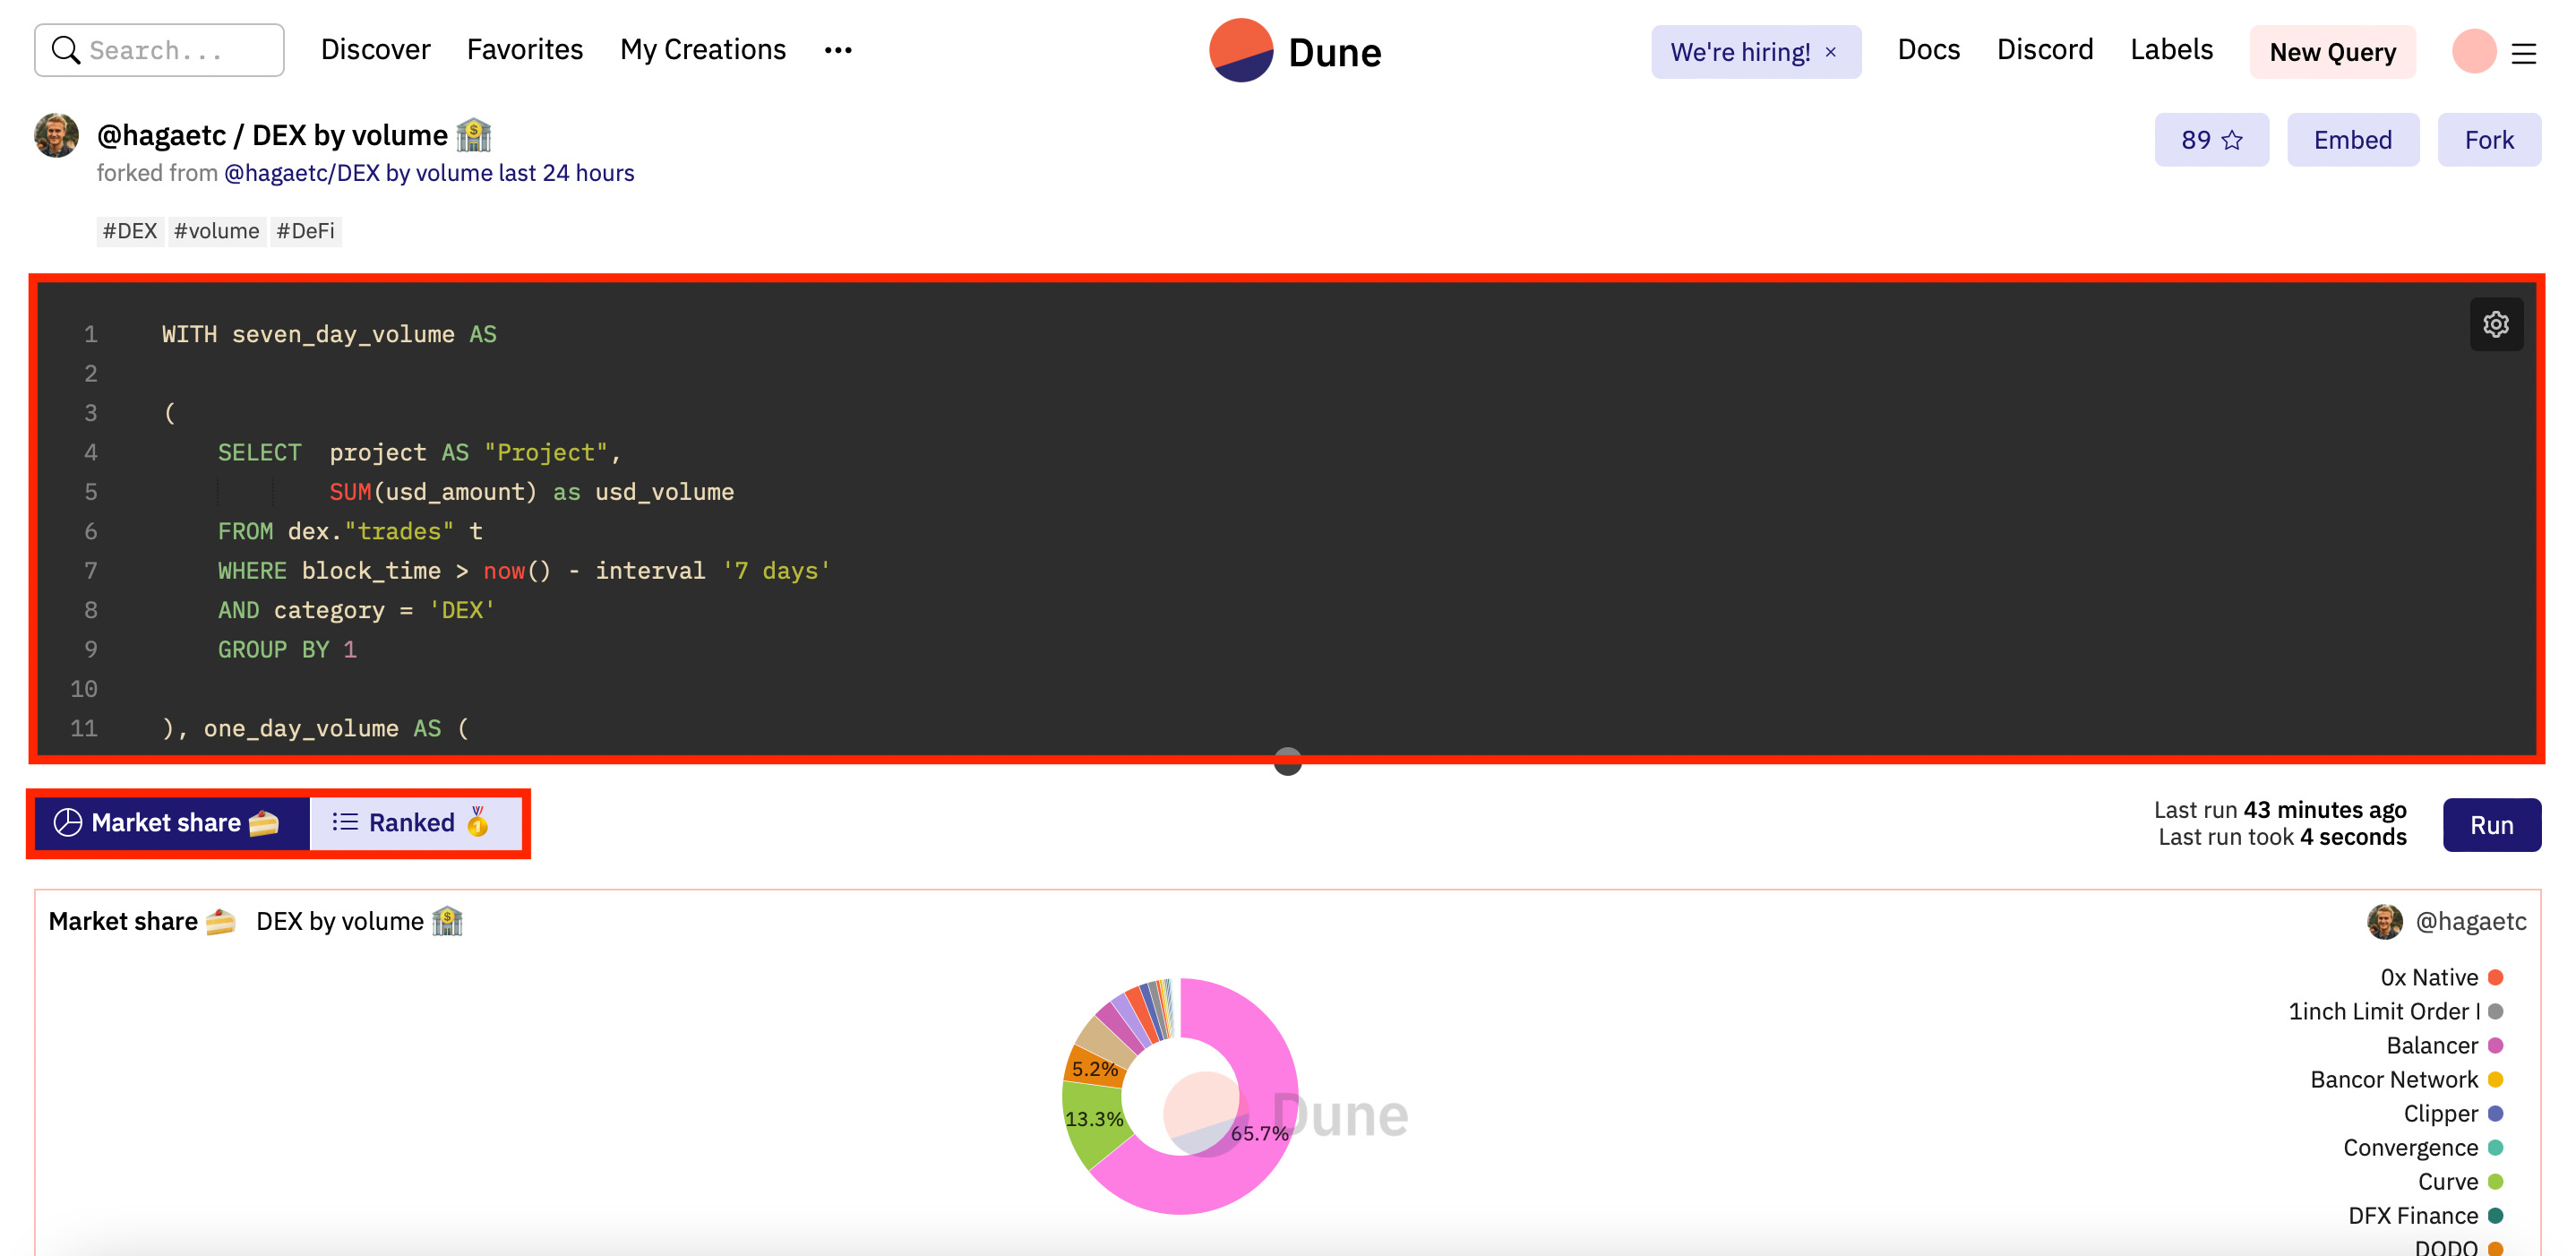Select the Market share tab
Viewport: 2576px width, 1256px height.
(x=166, y=823)
